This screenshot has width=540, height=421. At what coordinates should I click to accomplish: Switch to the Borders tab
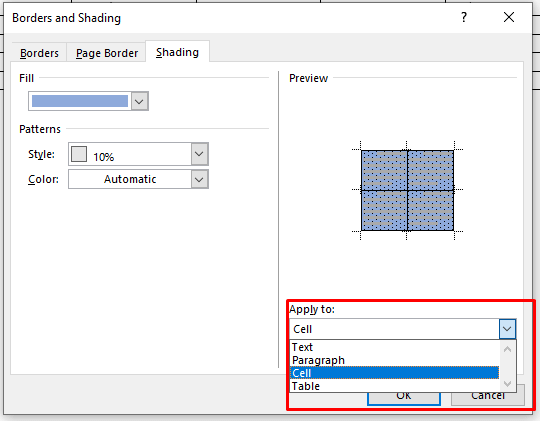click(39, 53)
